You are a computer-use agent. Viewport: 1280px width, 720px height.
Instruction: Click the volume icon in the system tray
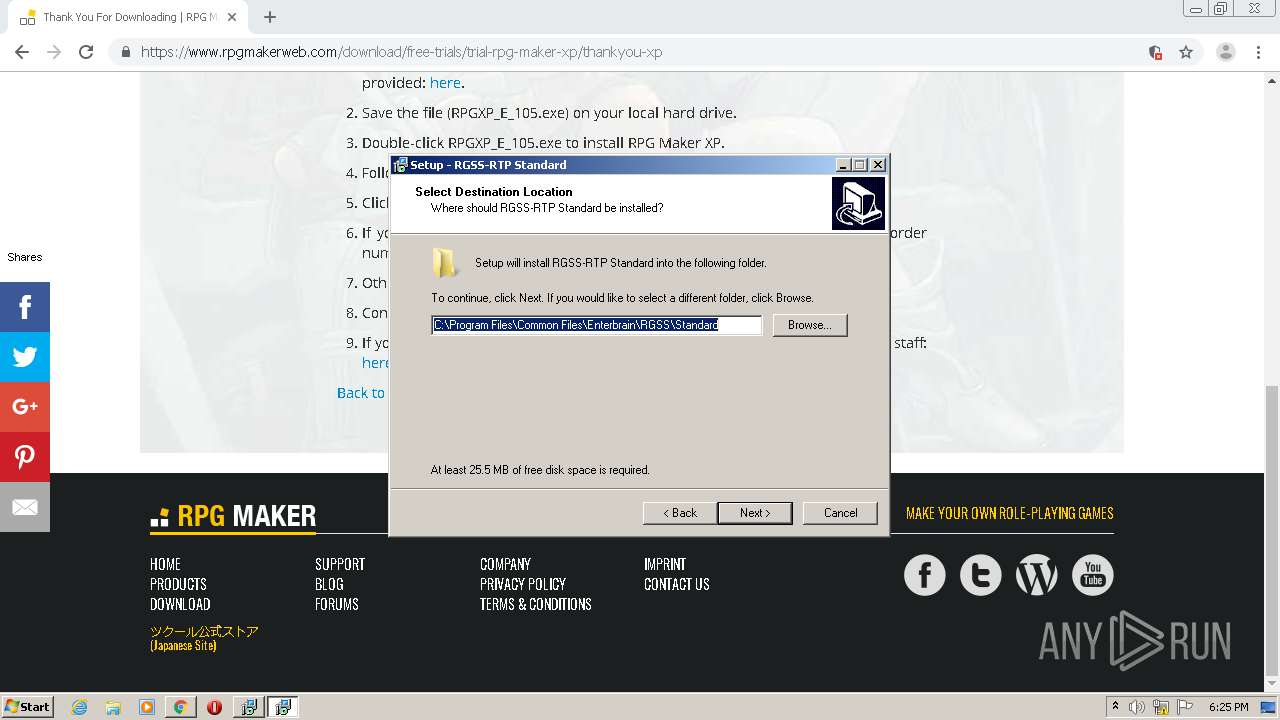[x=1137, y=707]
